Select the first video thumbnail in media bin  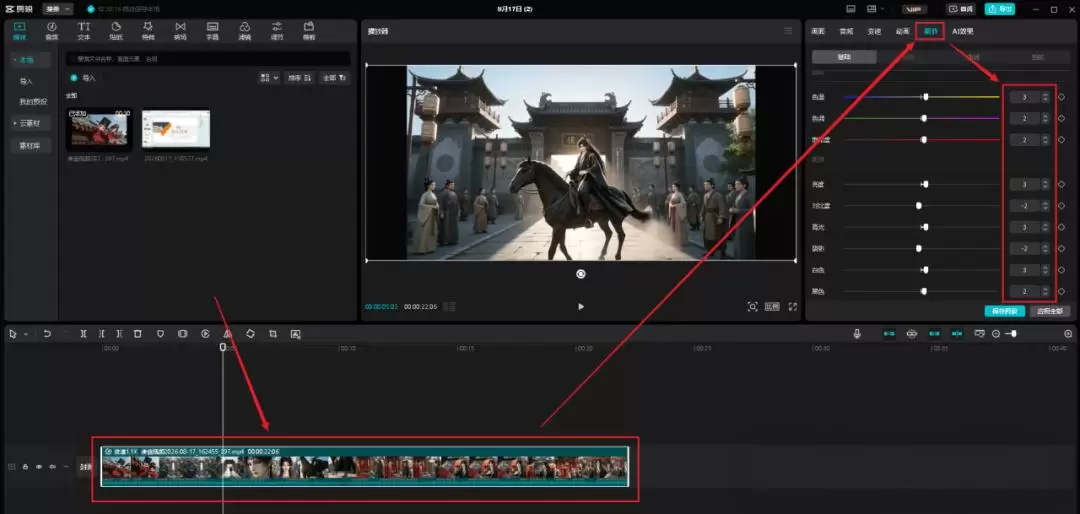click(x=99, y=129)
